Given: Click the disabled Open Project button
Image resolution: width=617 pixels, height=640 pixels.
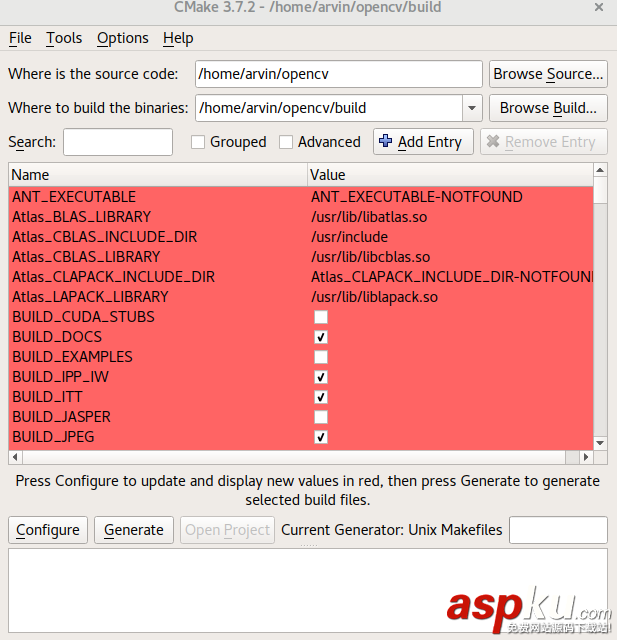Looking at the screenshot, I should [x=227, y=530].
